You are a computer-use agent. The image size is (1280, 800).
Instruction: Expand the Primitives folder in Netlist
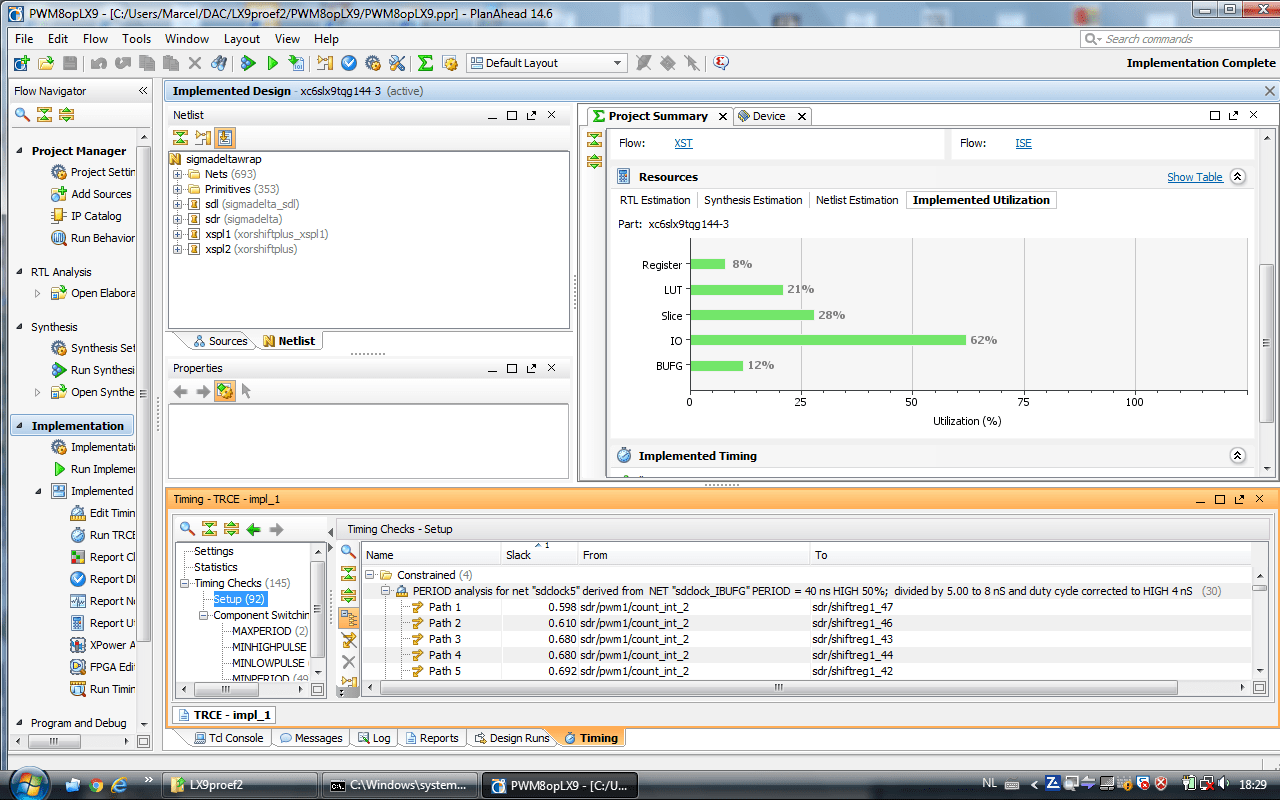[x=178, y=190]
